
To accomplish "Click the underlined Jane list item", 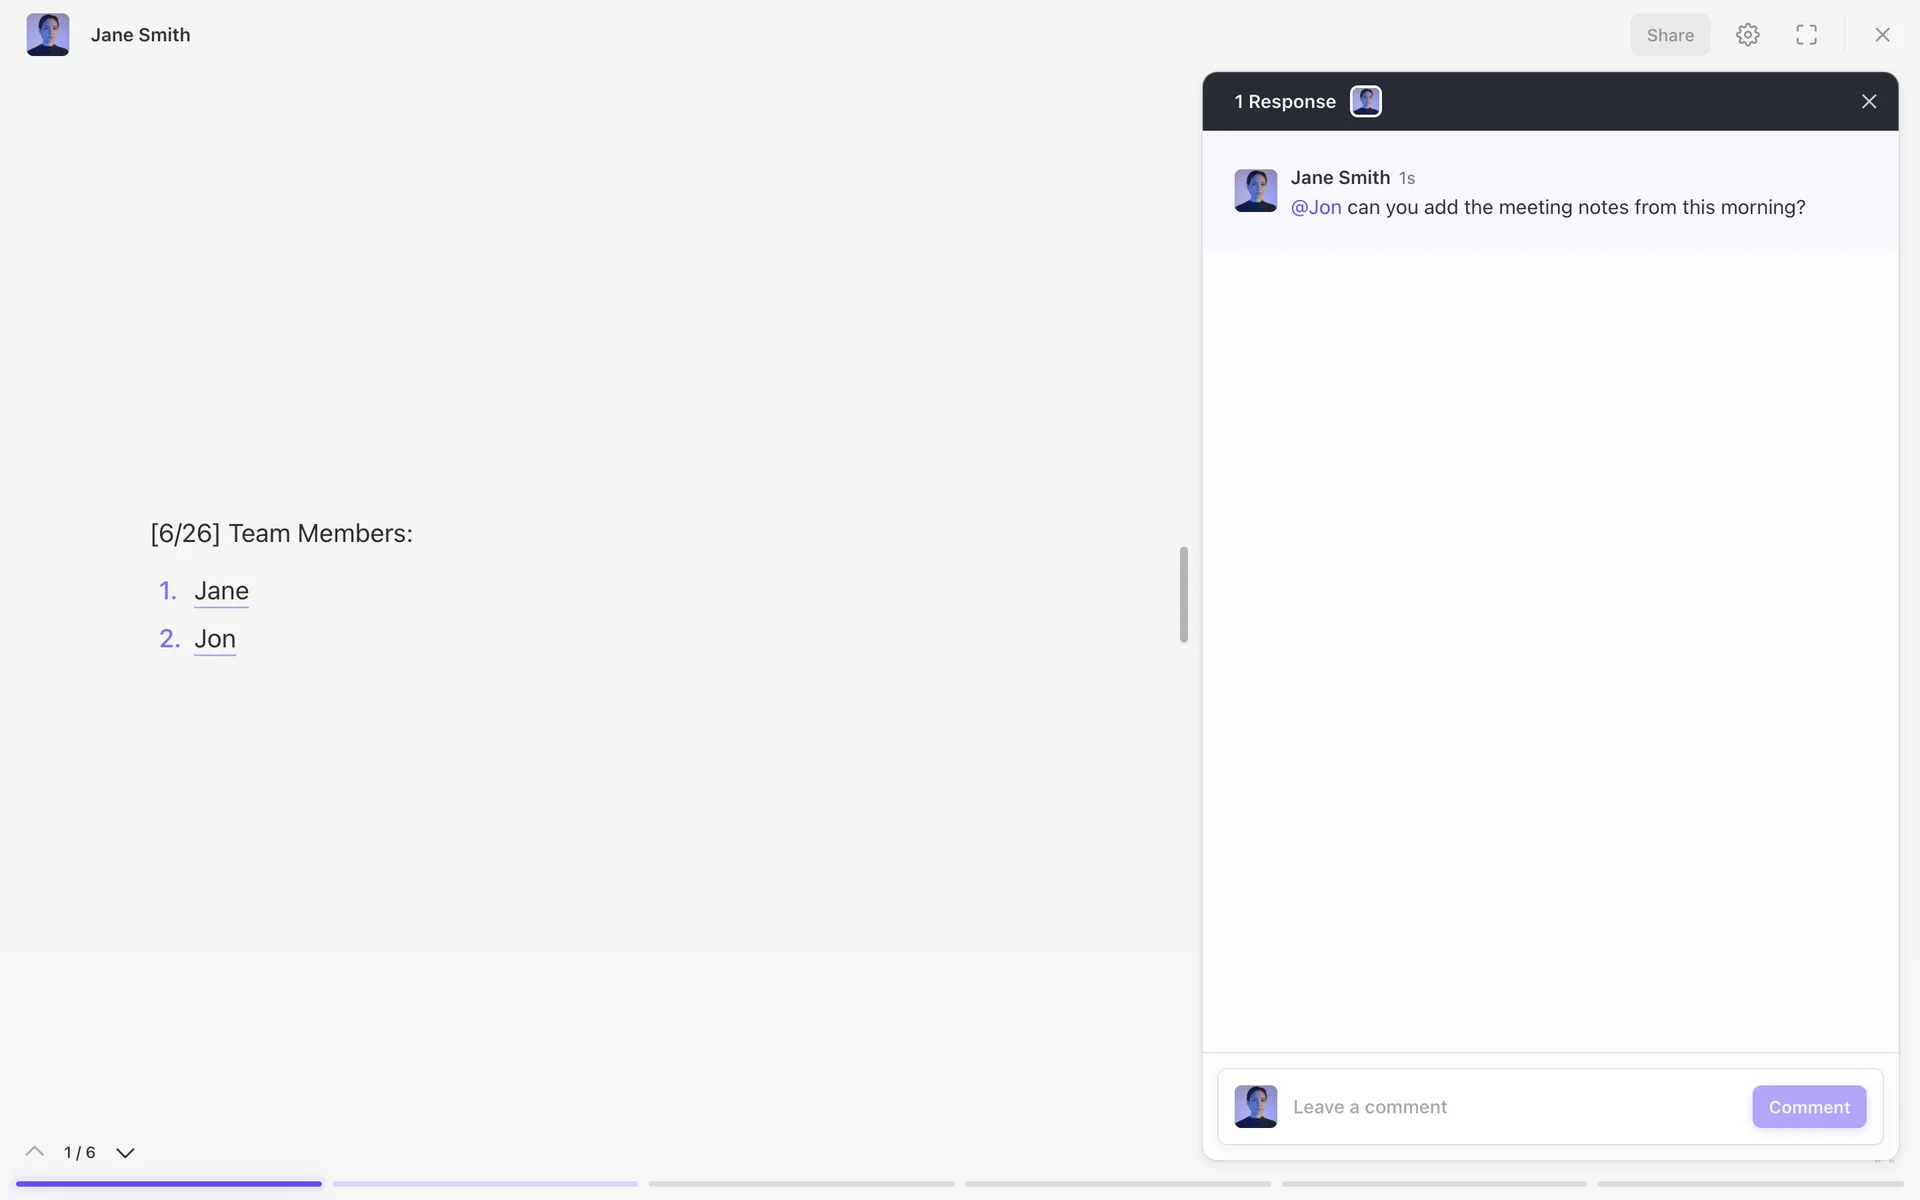I will [221, 591].
